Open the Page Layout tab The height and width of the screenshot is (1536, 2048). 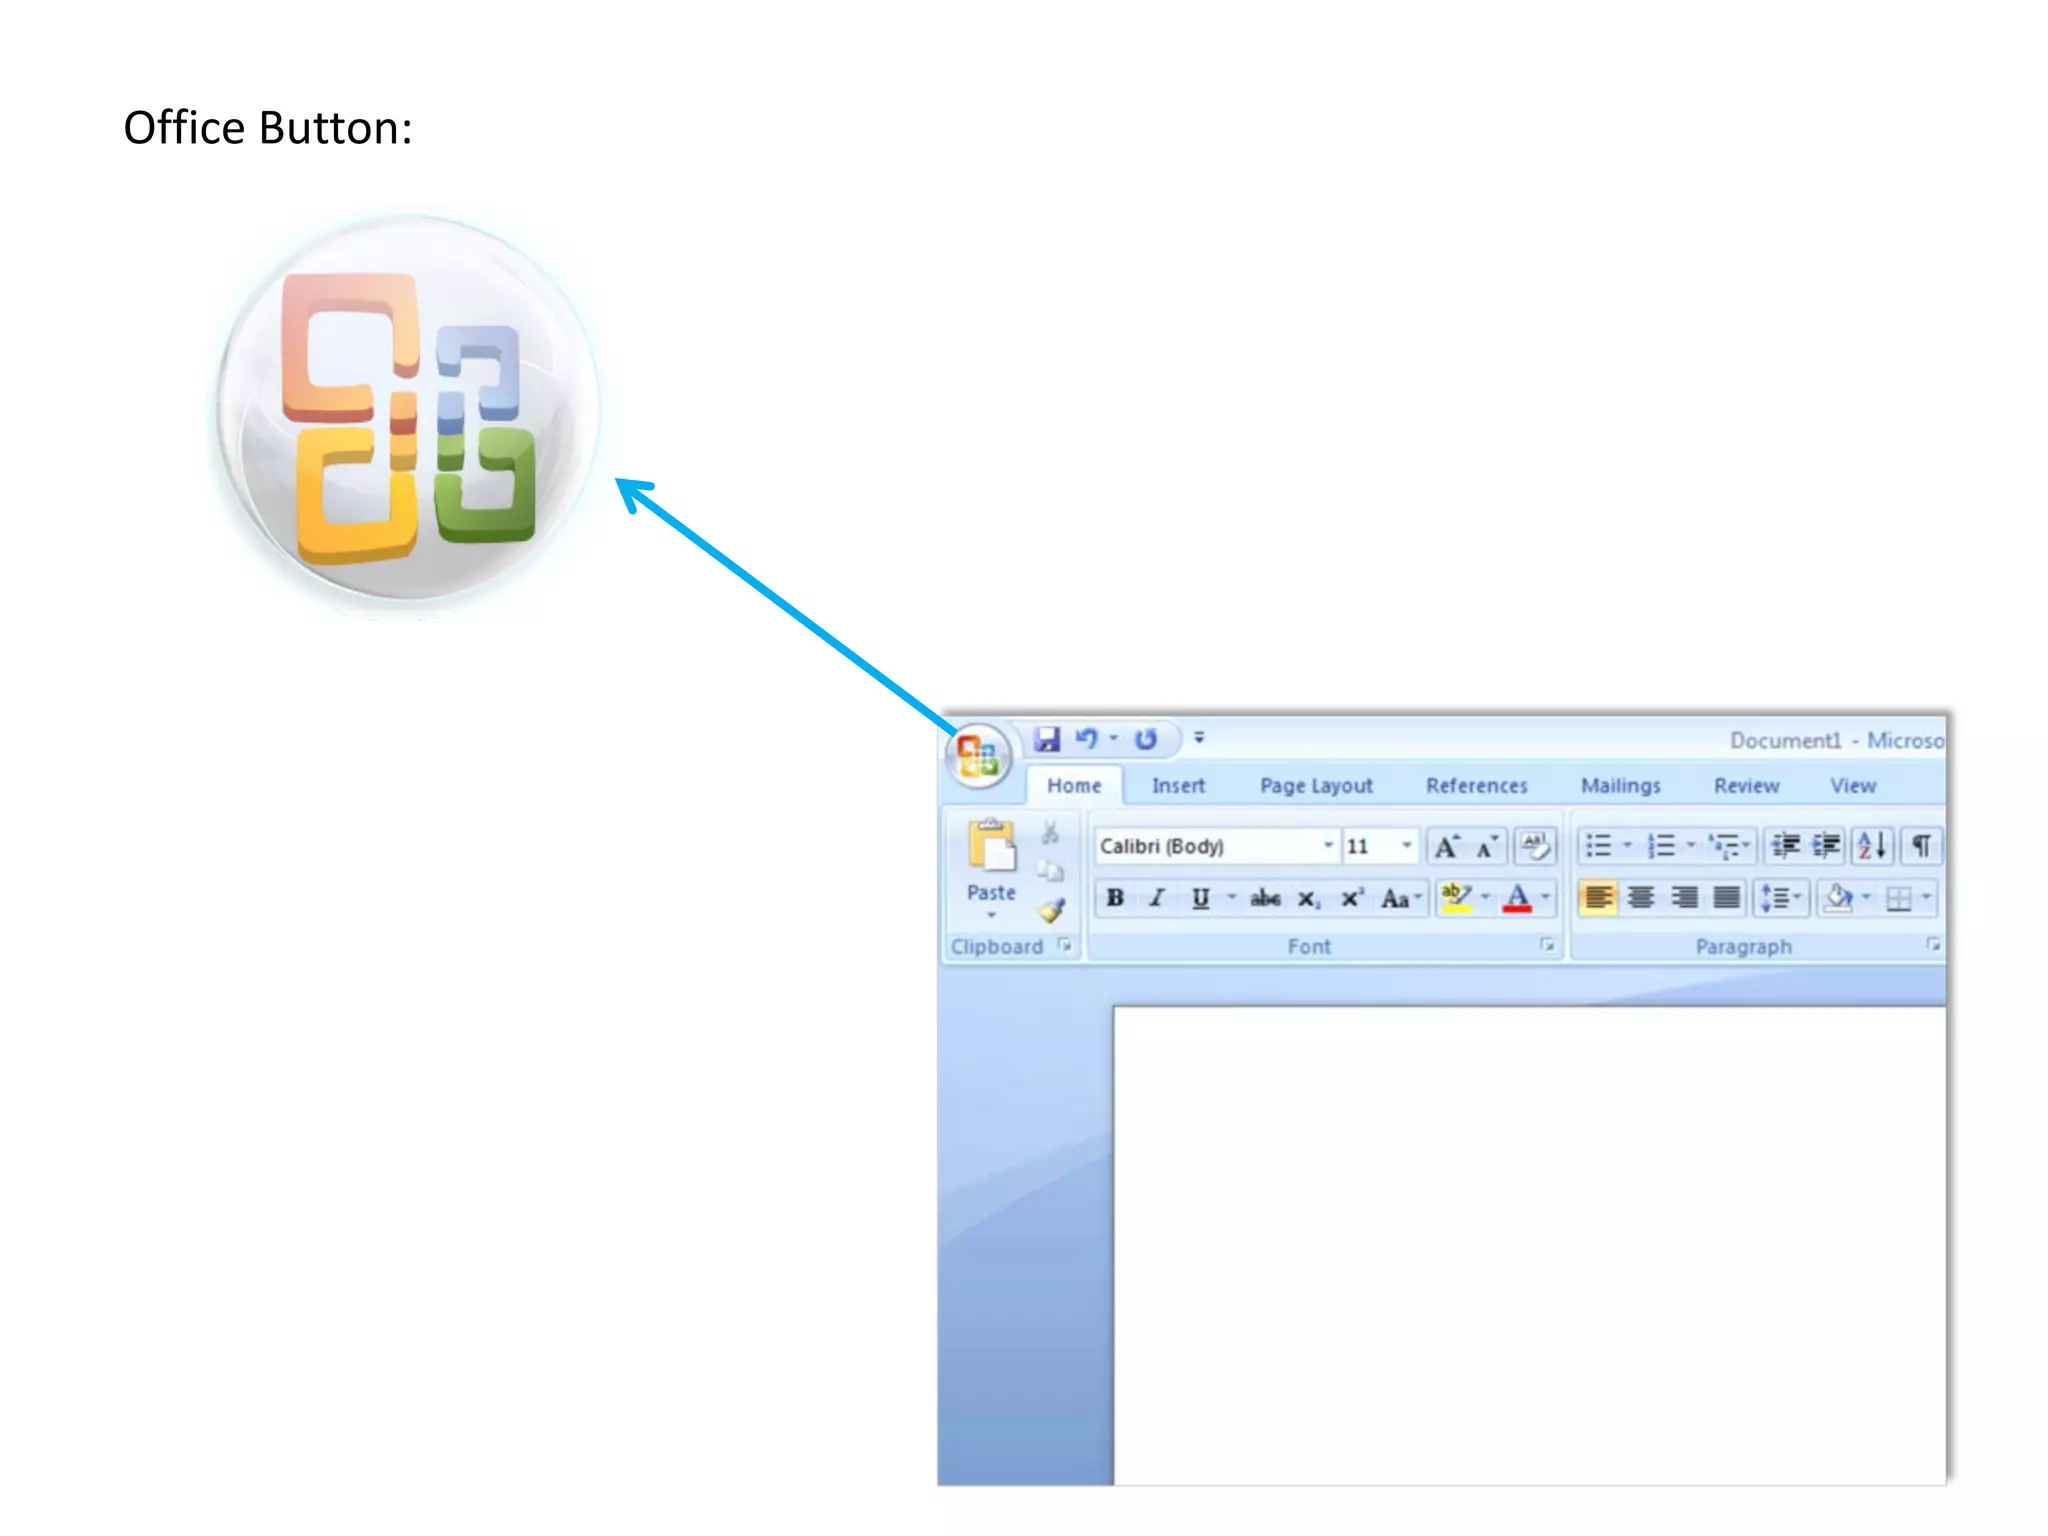click(1316, 786)
